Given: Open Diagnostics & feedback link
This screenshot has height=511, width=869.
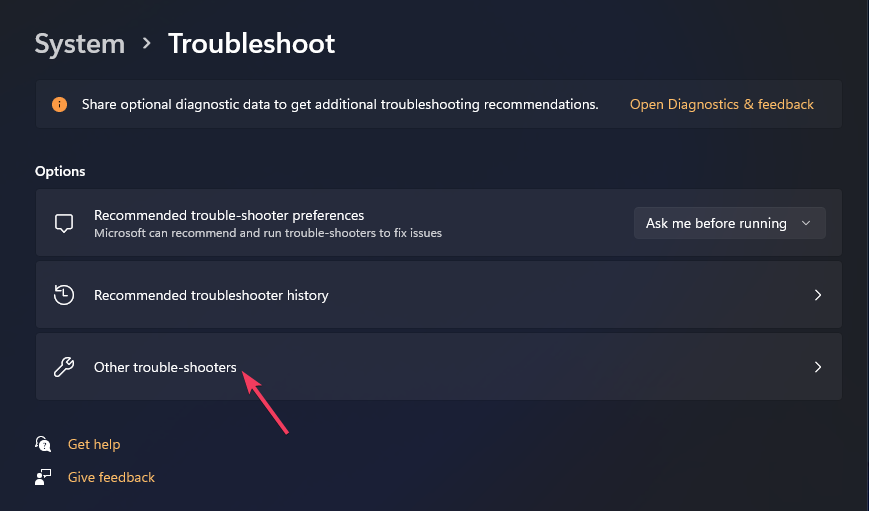Looking at the screenshot, I should click(722, 104).
